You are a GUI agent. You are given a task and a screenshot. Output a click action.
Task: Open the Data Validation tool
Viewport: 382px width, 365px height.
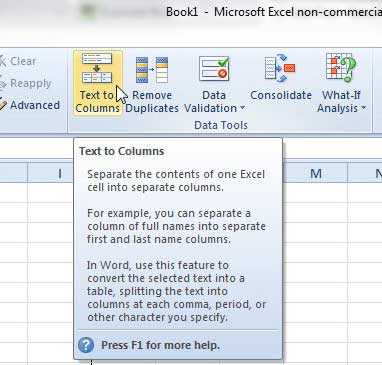214,84
